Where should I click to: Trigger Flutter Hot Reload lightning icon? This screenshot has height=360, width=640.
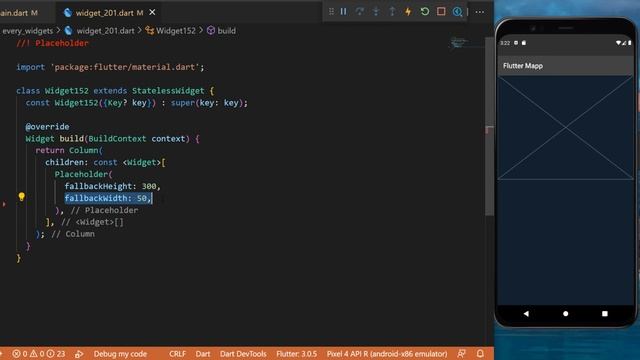click(x=408, y=11)
